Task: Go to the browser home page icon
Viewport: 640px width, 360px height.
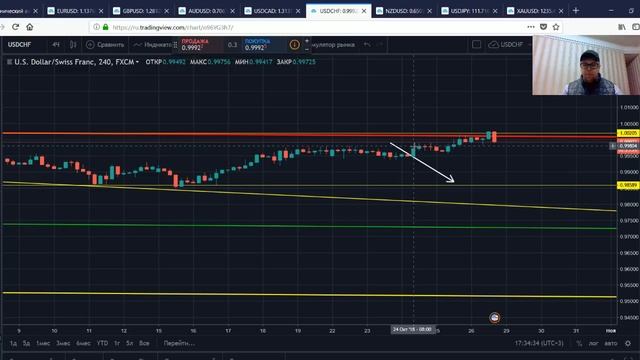Action: pyautogui.click(x=29, y=27)
